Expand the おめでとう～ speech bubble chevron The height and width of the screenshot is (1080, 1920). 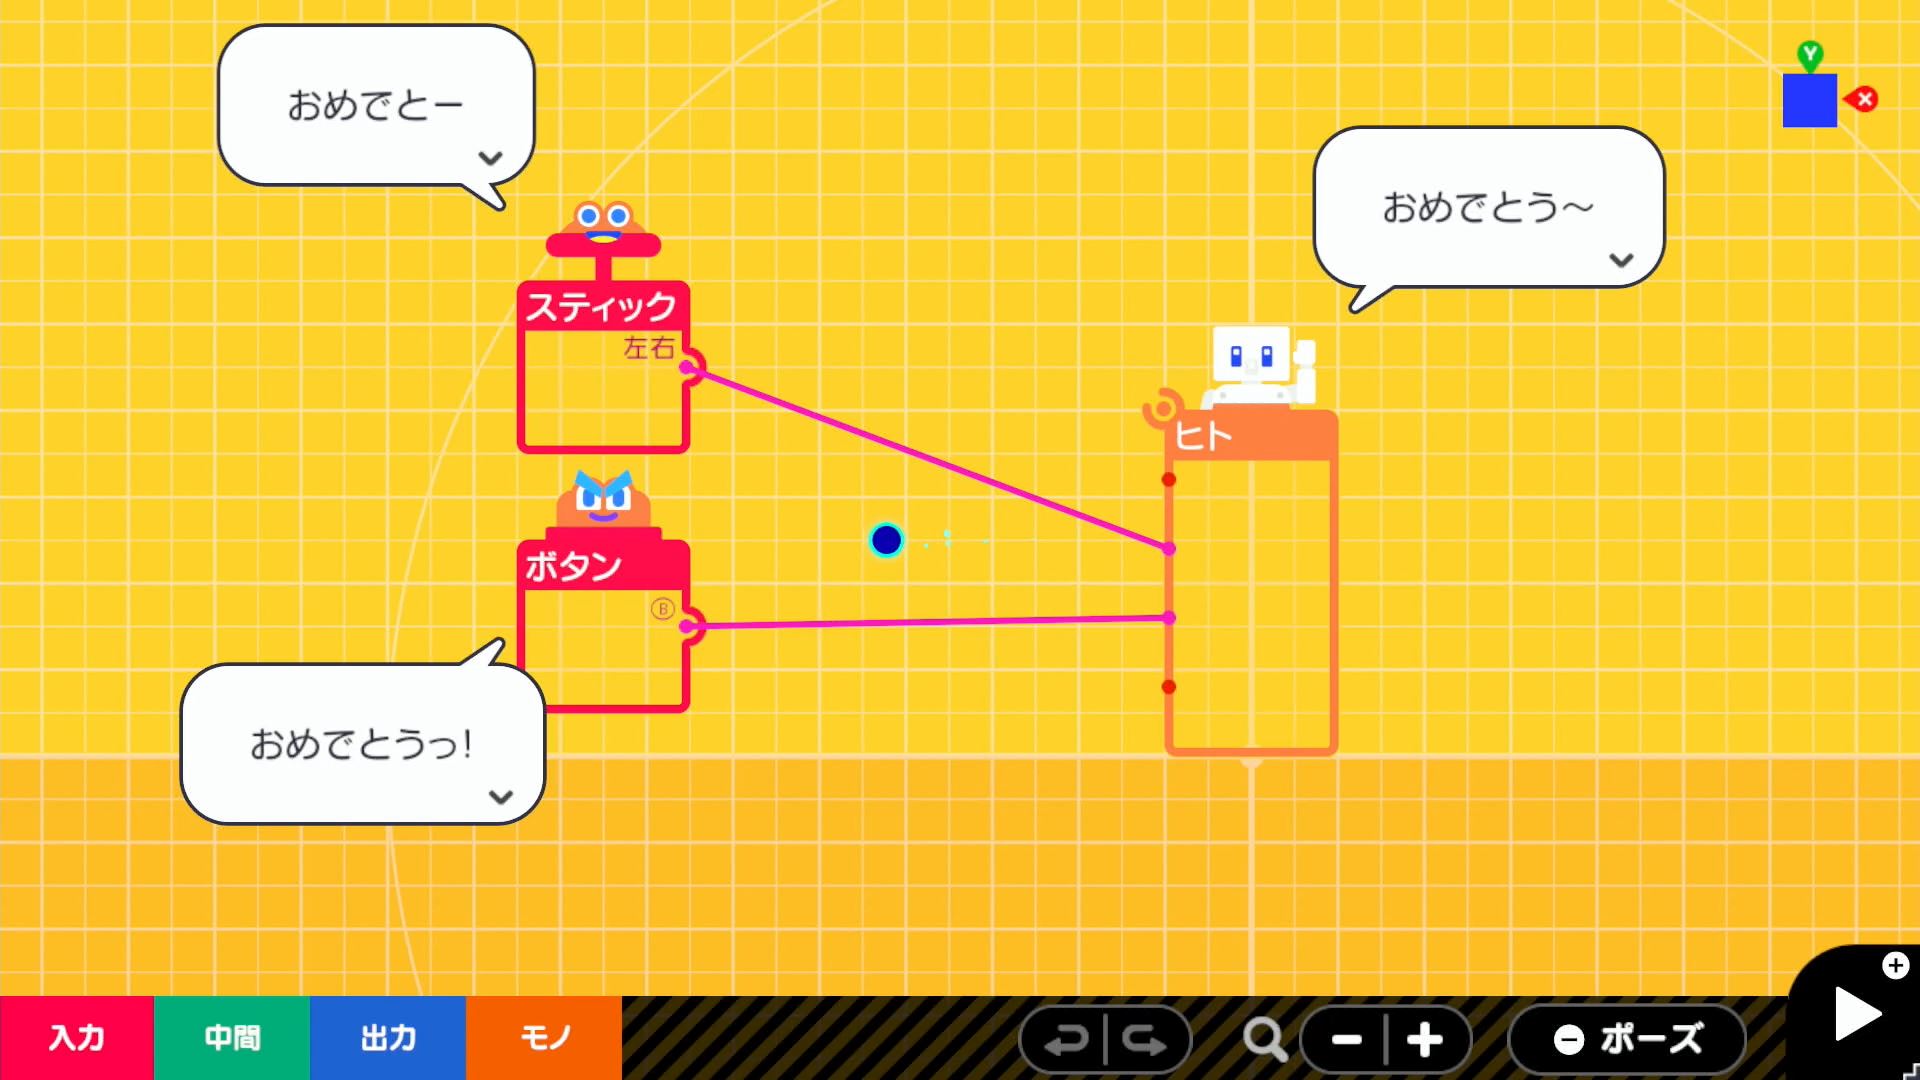pos(1621,260)
